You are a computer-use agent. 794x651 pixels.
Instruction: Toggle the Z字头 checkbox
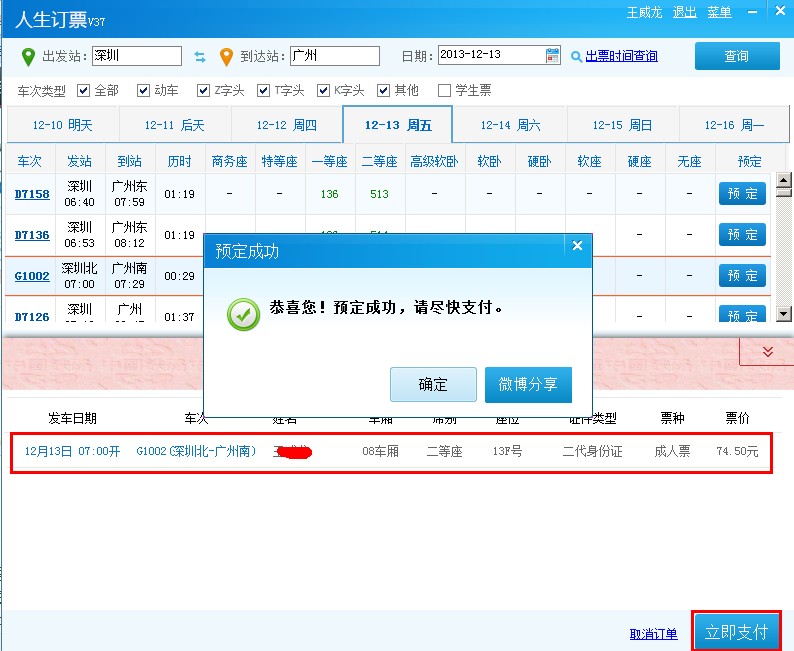(x=203, y=91)
